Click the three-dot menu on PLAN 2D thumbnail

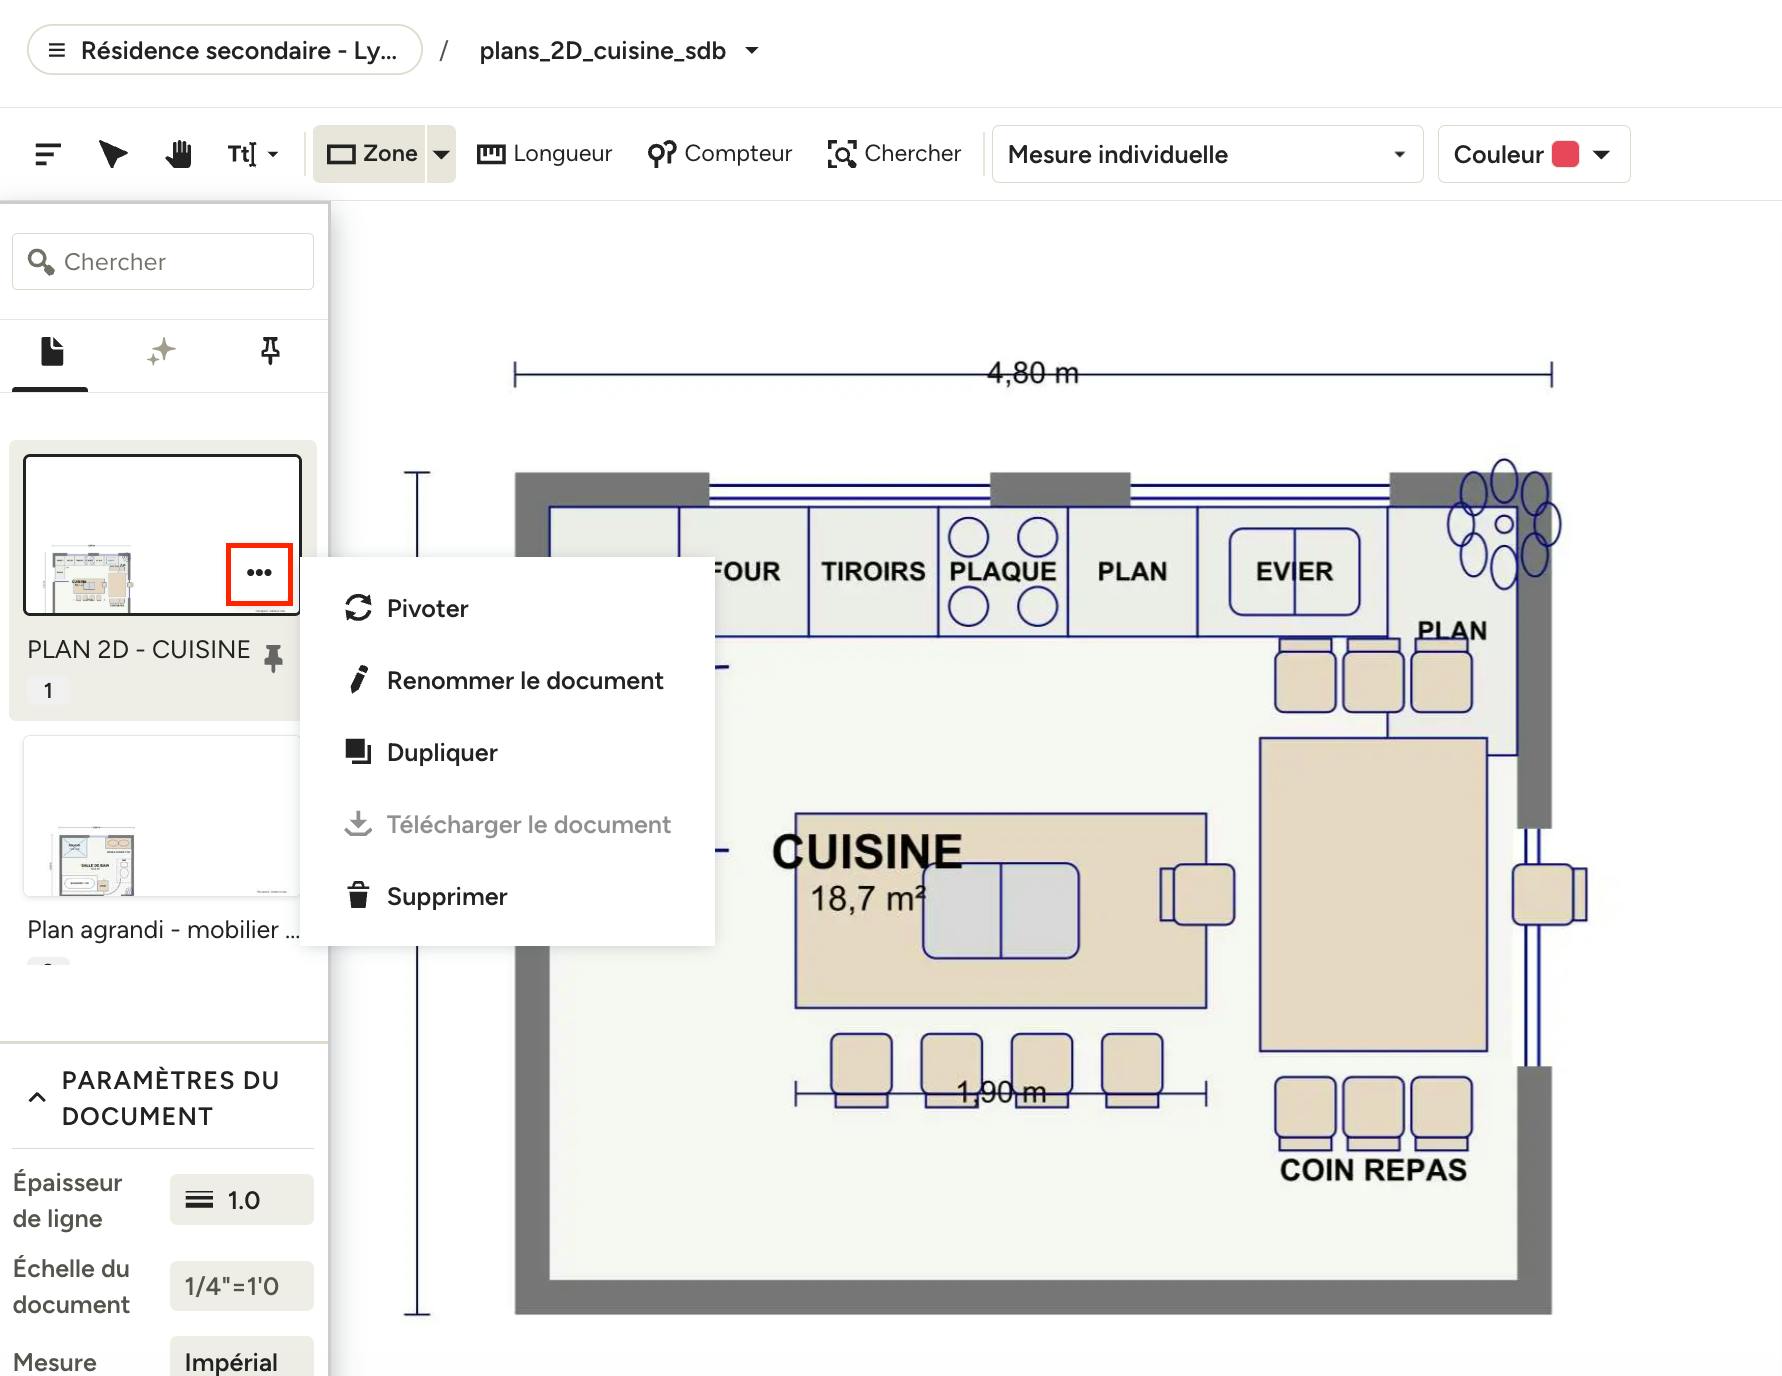point(259,573)
